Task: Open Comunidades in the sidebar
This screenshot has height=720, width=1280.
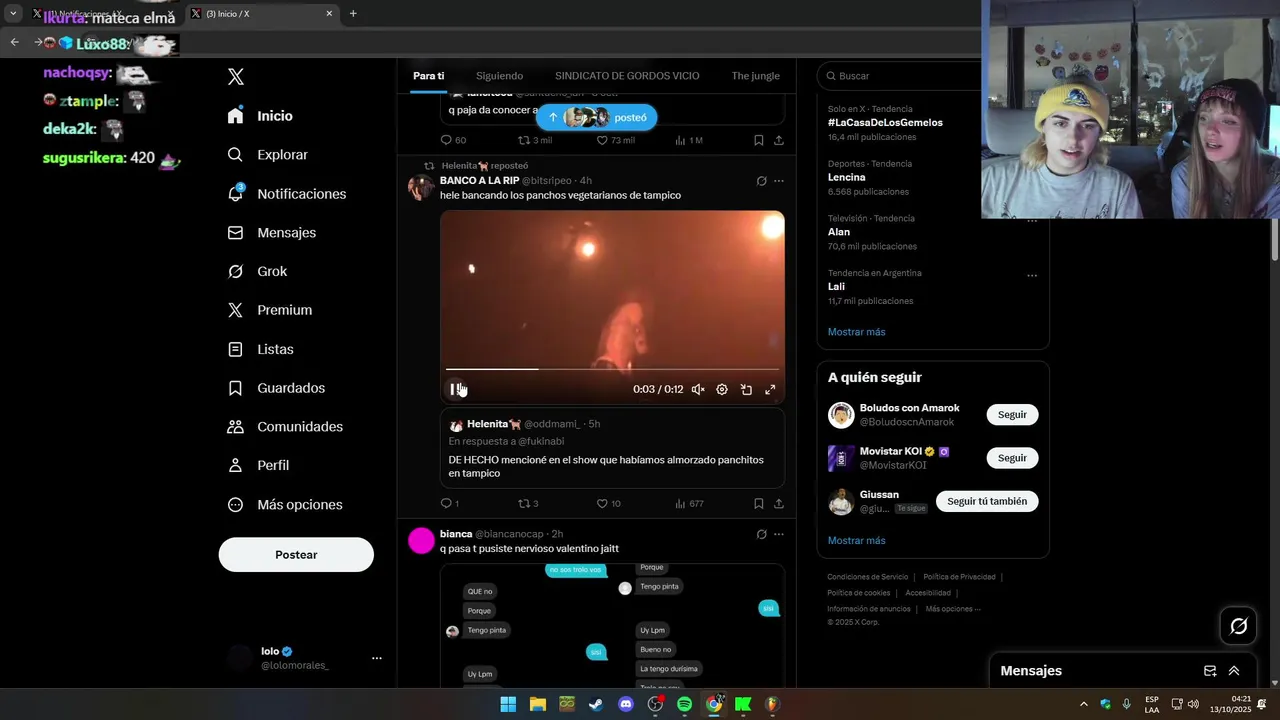Action: click(x=285, y=427)
